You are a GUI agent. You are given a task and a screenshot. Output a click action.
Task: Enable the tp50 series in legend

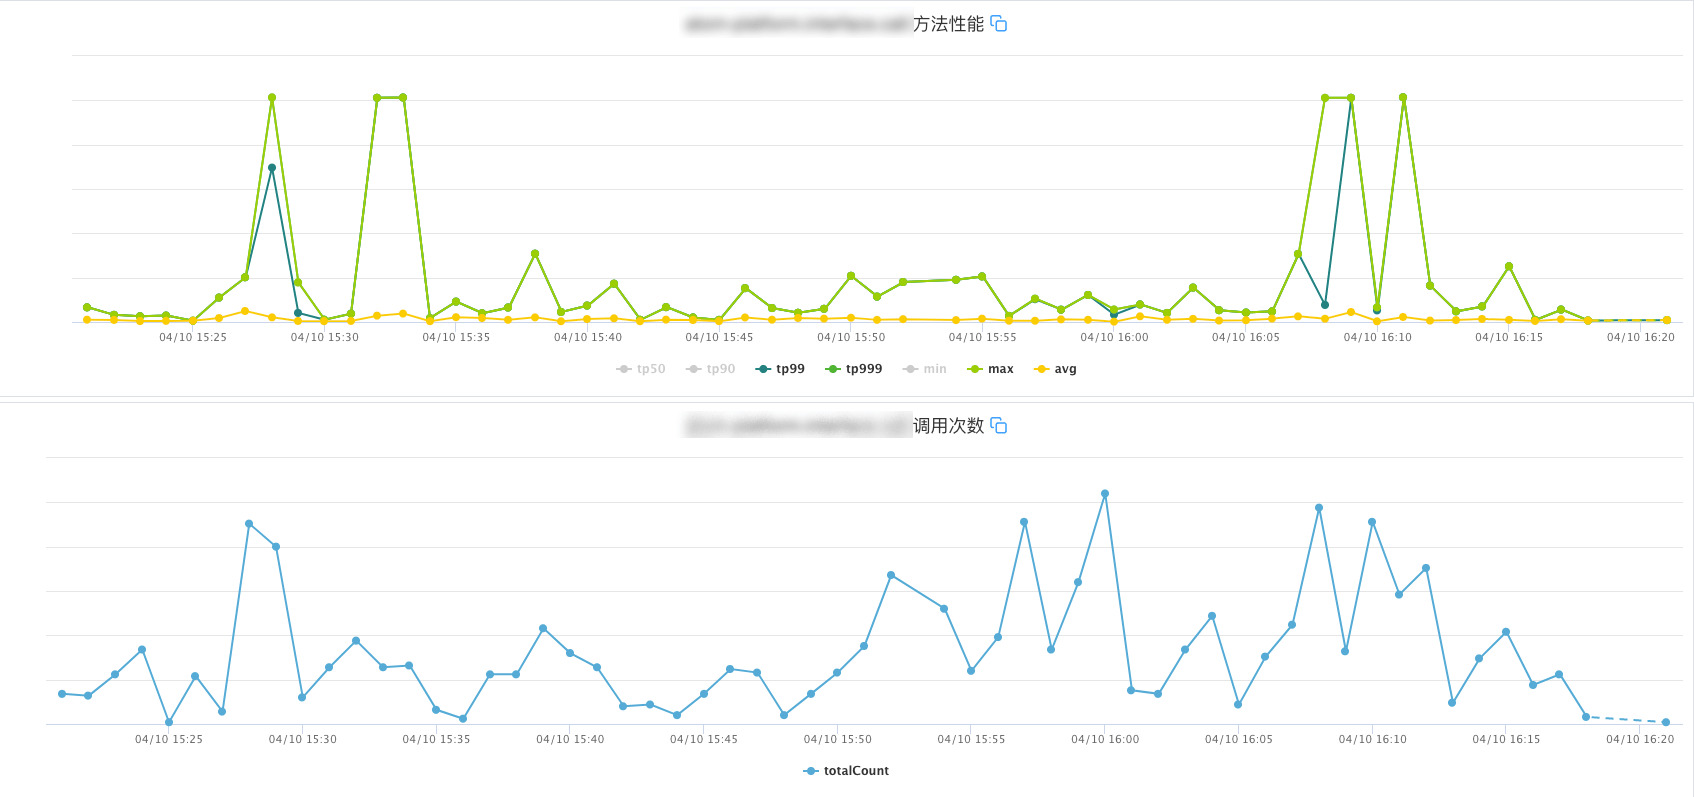[641, 369]
